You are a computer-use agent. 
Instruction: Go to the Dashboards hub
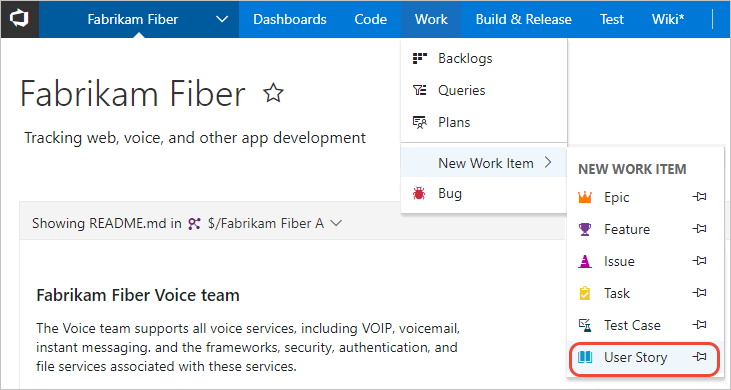coord(290,20)
